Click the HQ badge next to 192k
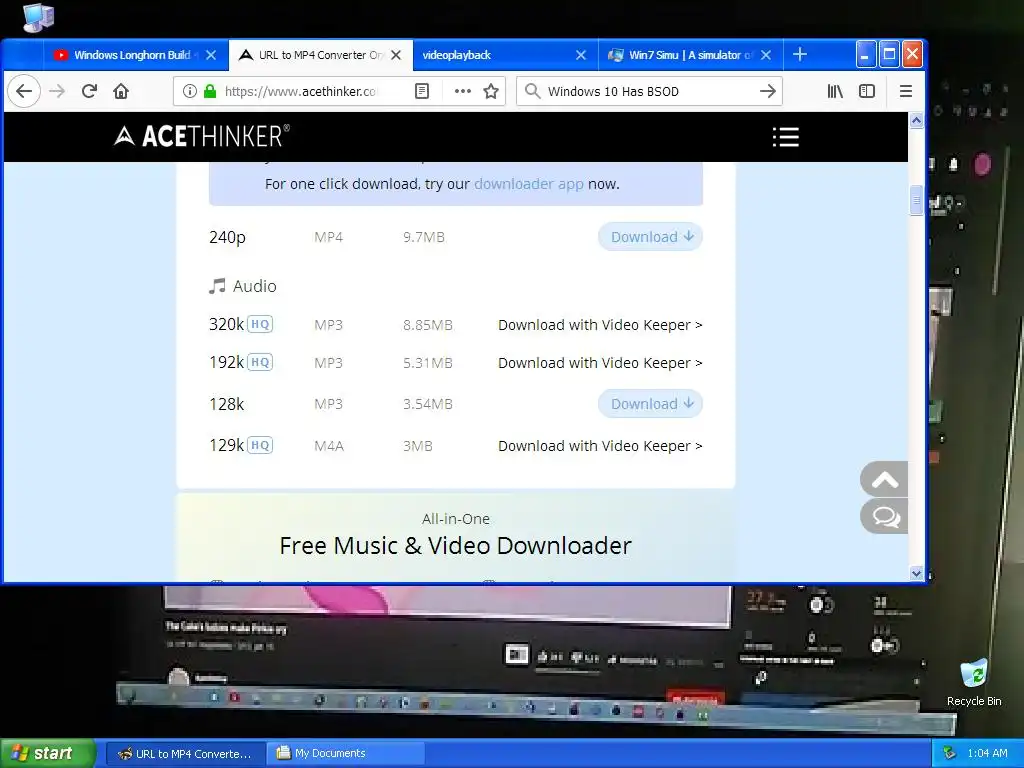This screenshot has width=1024, height=768. pyautogui.click(x=260, y=362)
